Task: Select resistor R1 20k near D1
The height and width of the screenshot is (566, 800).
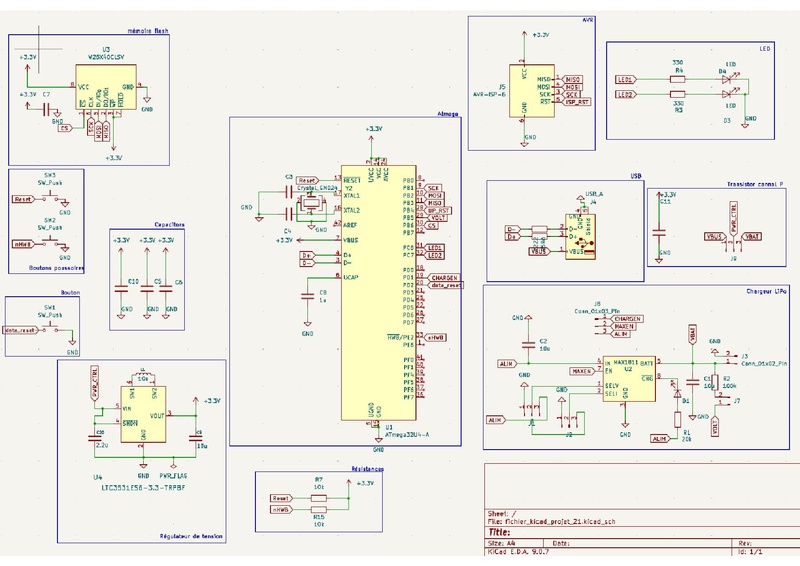Action: [678, 420]
